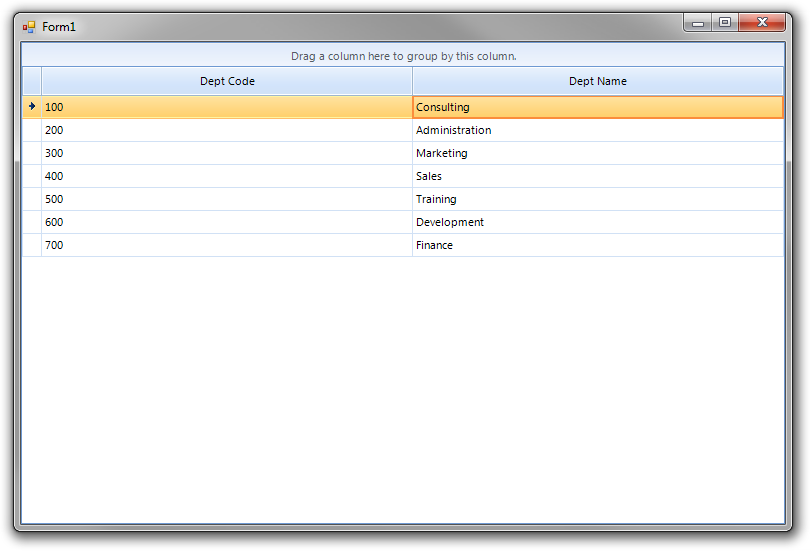Sort by the Dept Name column header
This screenshot has height=551, width=811.
[x=598, y=81]
